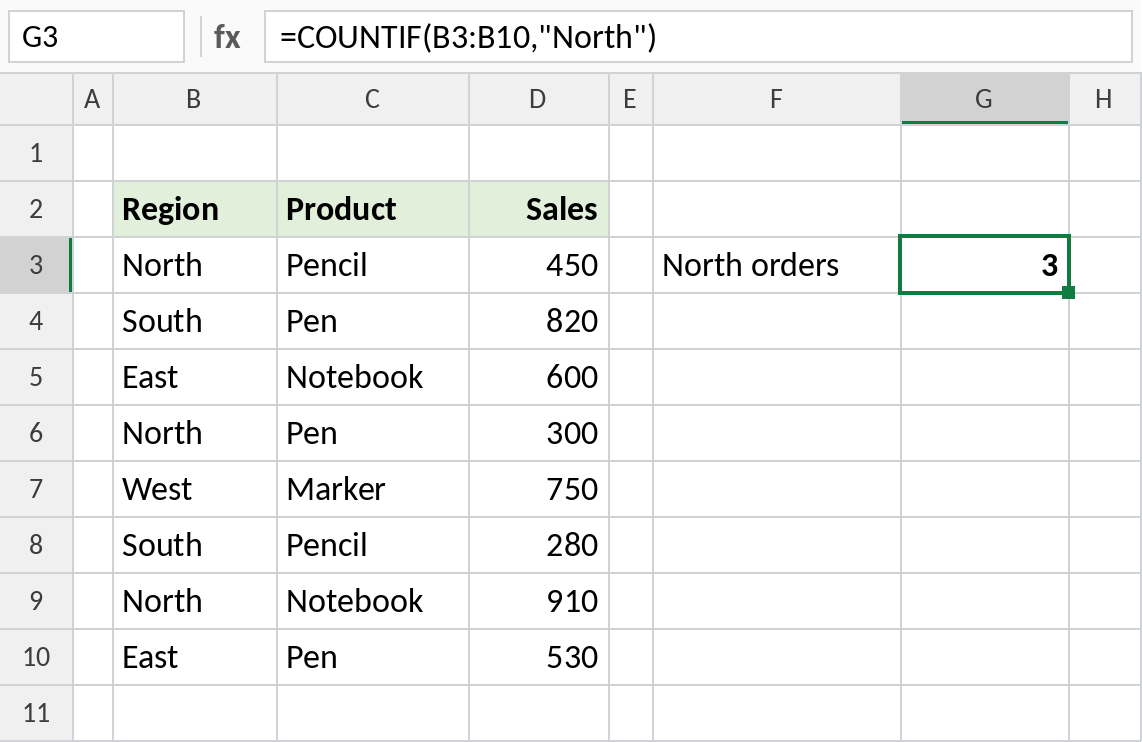Image resolution: width=1142 pixels, height=742 pixels.
Task: Select row 7 header
Action: [x=36, y=489]
